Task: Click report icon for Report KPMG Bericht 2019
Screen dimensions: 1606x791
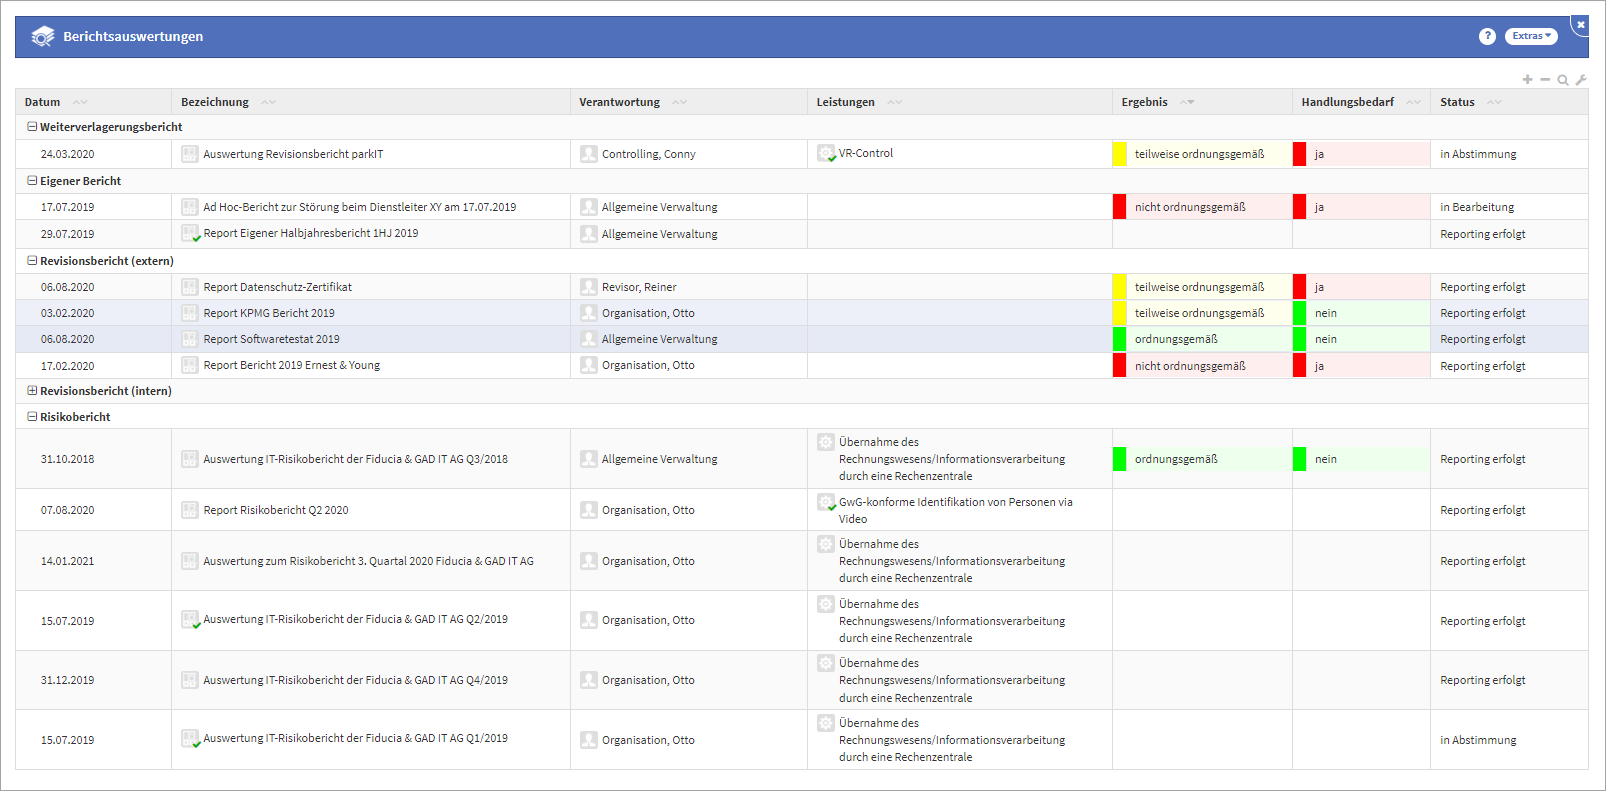Action: [x=190, y=313]
